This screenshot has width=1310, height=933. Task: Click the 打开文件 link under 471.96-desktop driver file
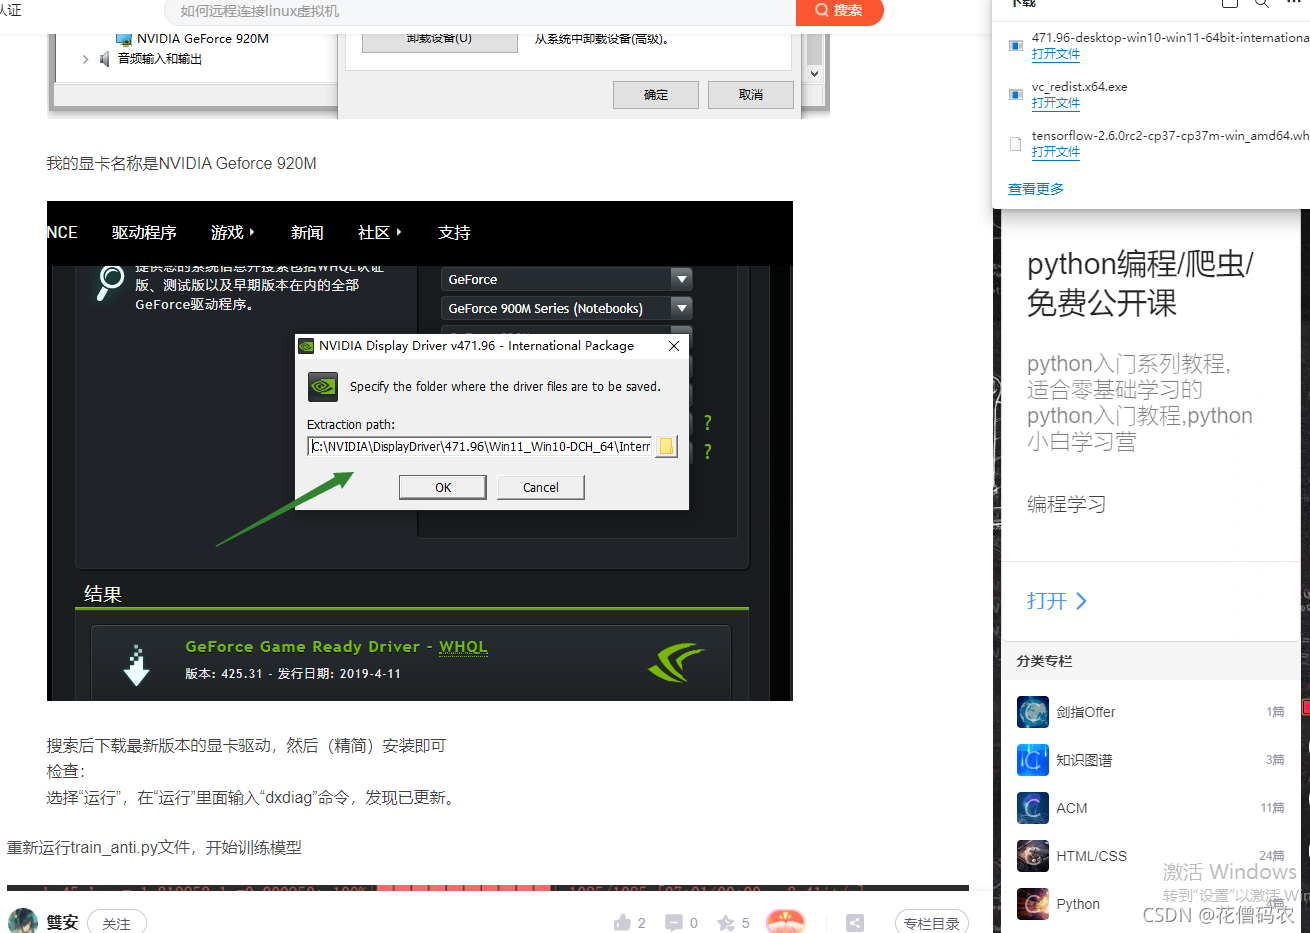1056,54
